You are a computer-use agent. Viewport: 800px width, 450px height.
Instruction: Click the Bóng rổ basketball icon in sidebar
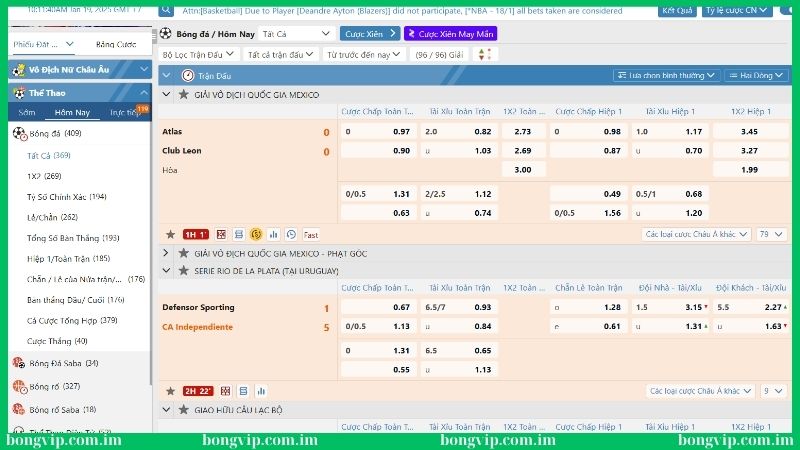[x=18, y=386]
